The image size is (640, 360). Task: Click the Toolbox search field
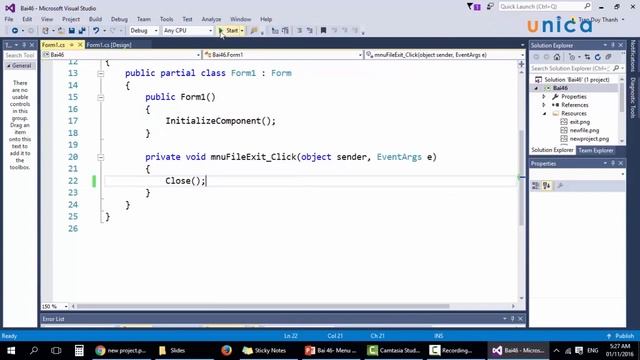20,55
